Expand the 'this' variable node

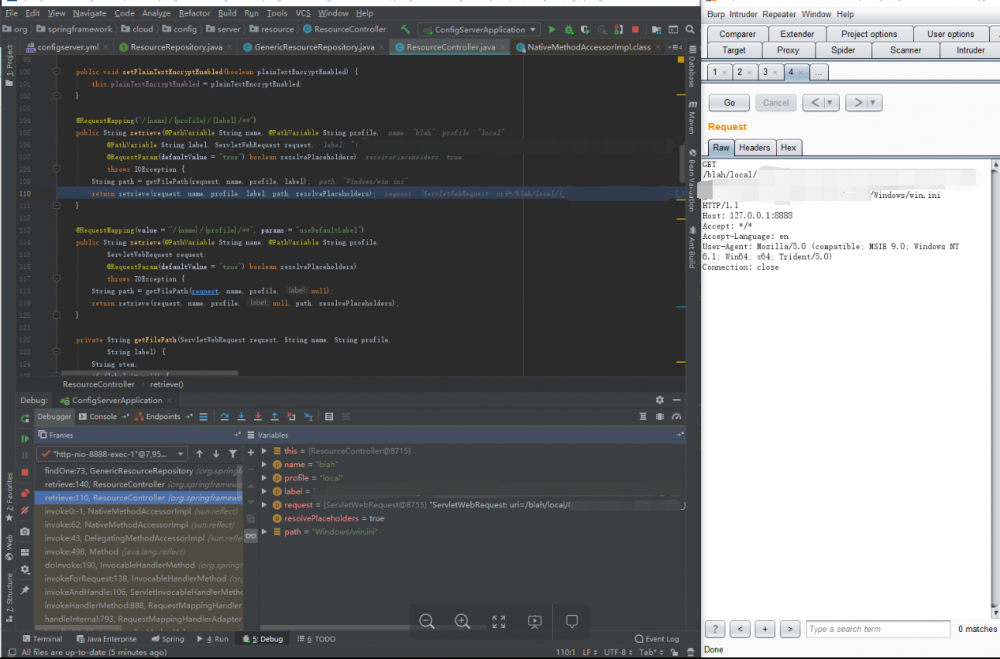tap(264, 451)
